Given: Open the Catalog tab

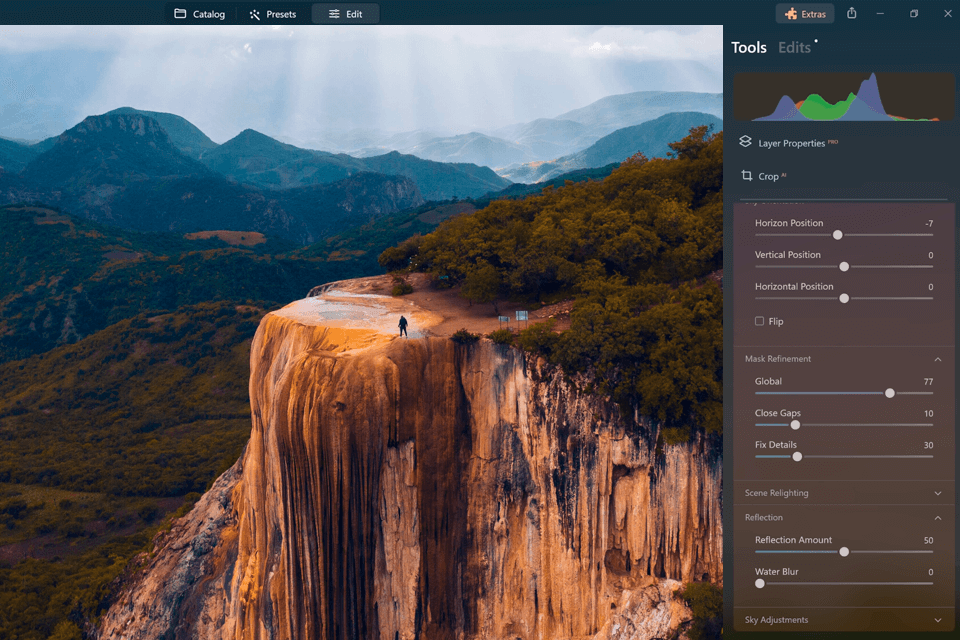Looking at the screenshot, I should click(x=200, y=13).
